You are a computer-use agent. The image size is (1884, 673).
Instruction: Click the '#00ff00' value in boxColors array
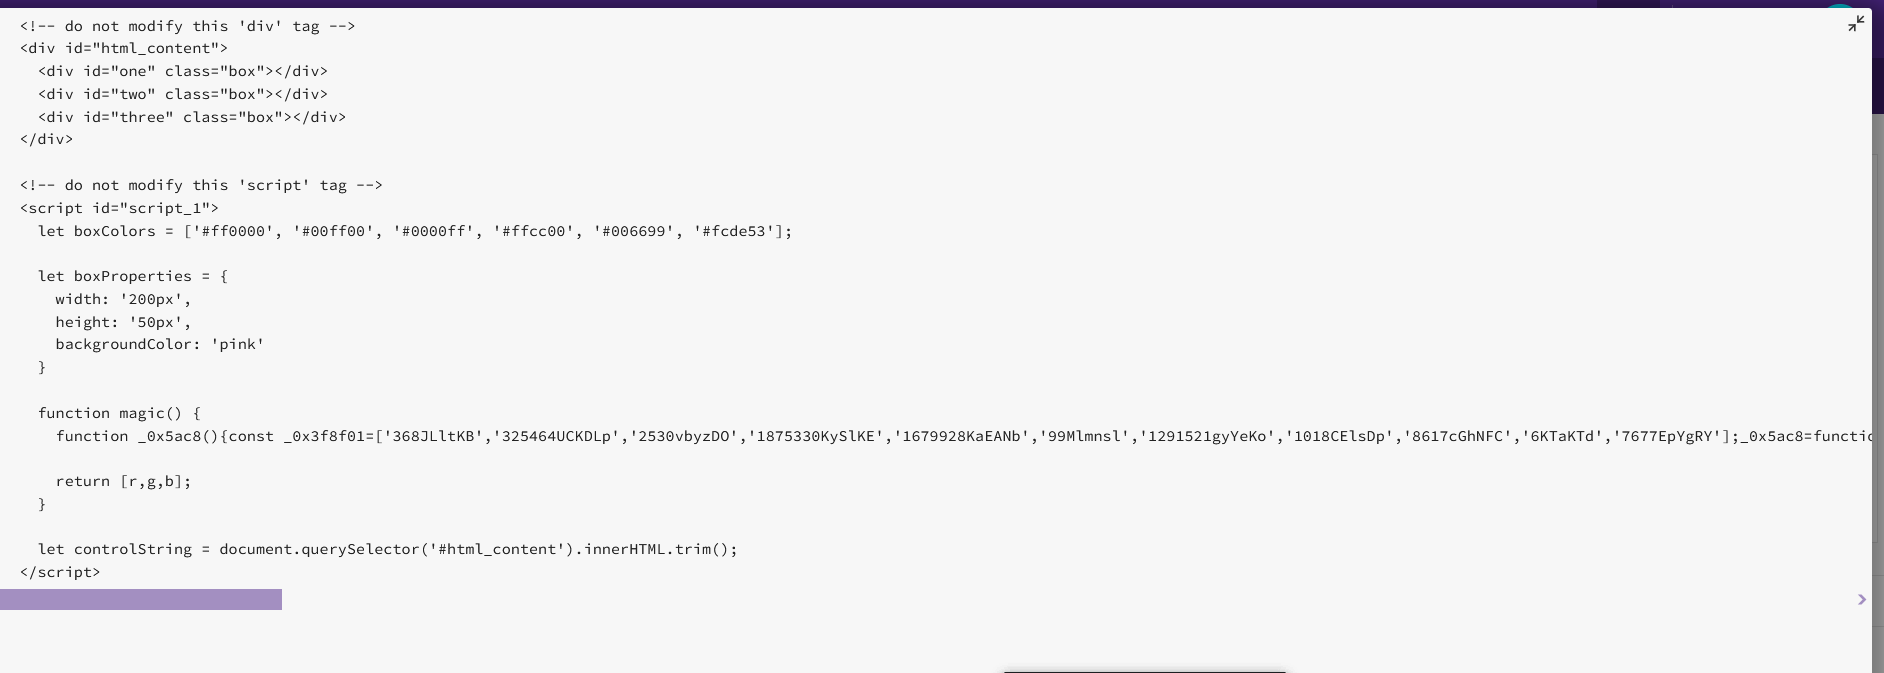334,231
